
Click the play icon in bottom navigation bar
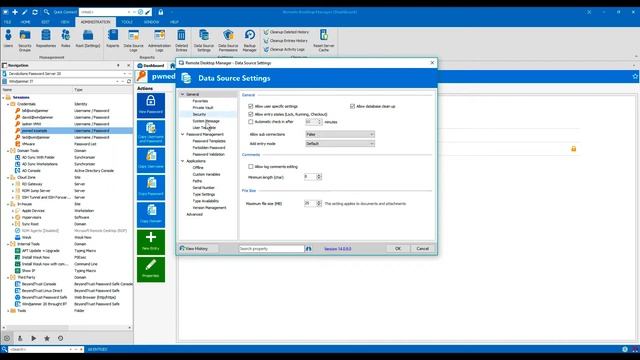tap(33, 338)
